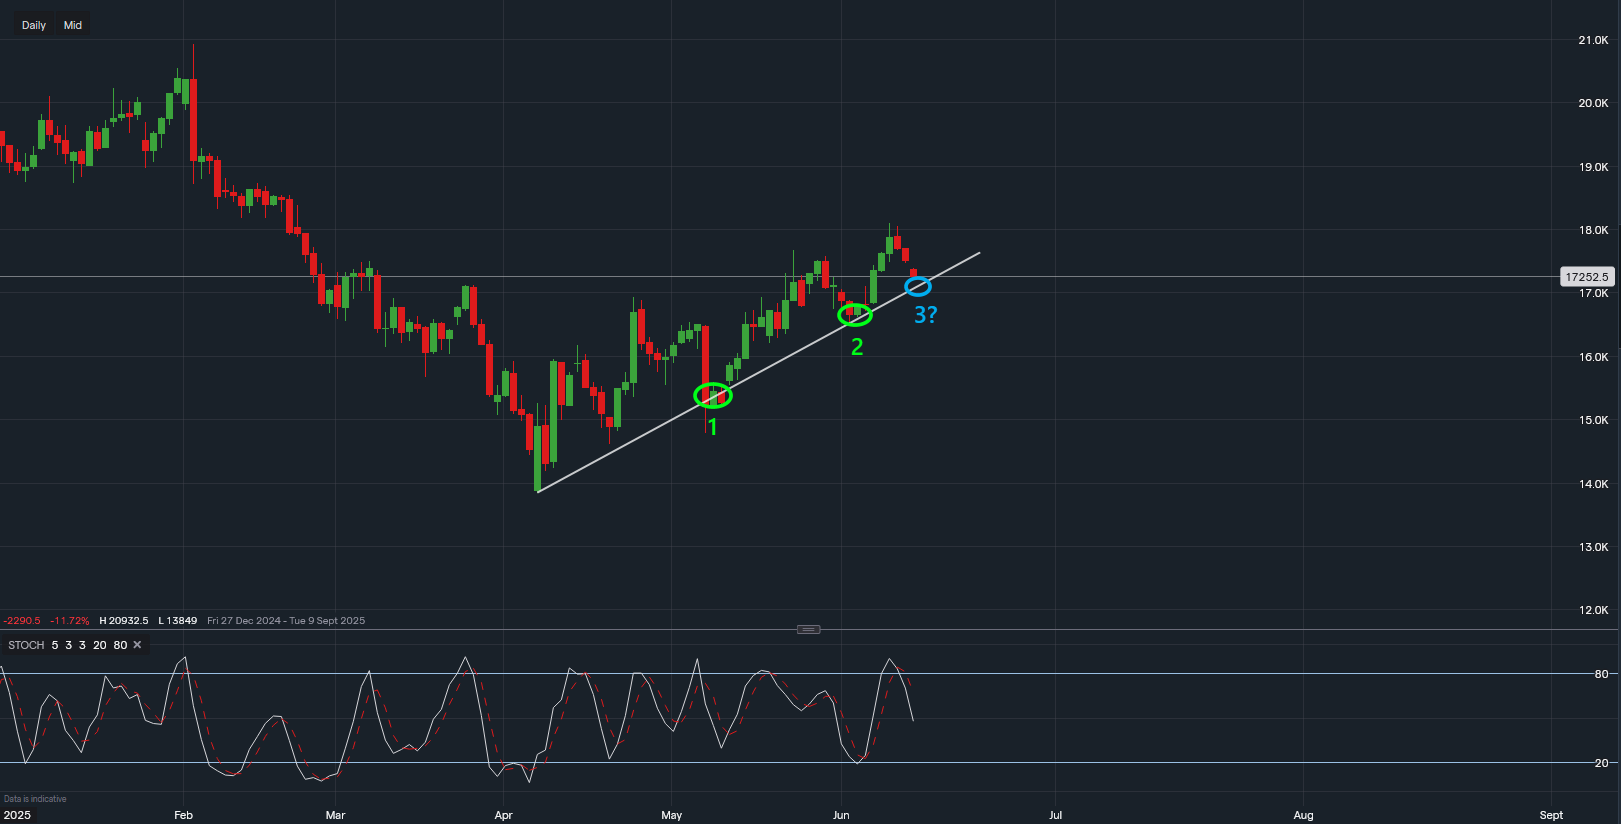This screenshot has height=824, width=1621.
Task: Remove the STOCH indicator with its X
Action: [138, 645]
